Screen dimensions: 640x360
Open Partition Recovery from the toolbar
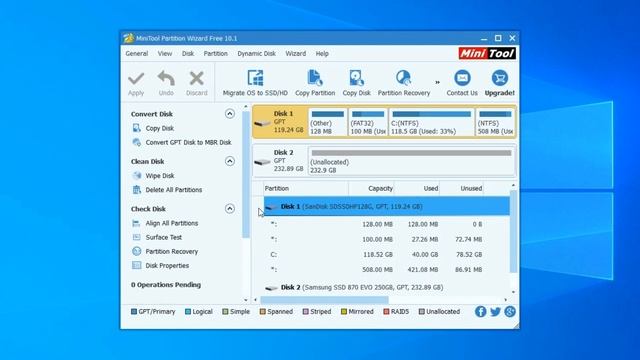[x=404, y=83]
